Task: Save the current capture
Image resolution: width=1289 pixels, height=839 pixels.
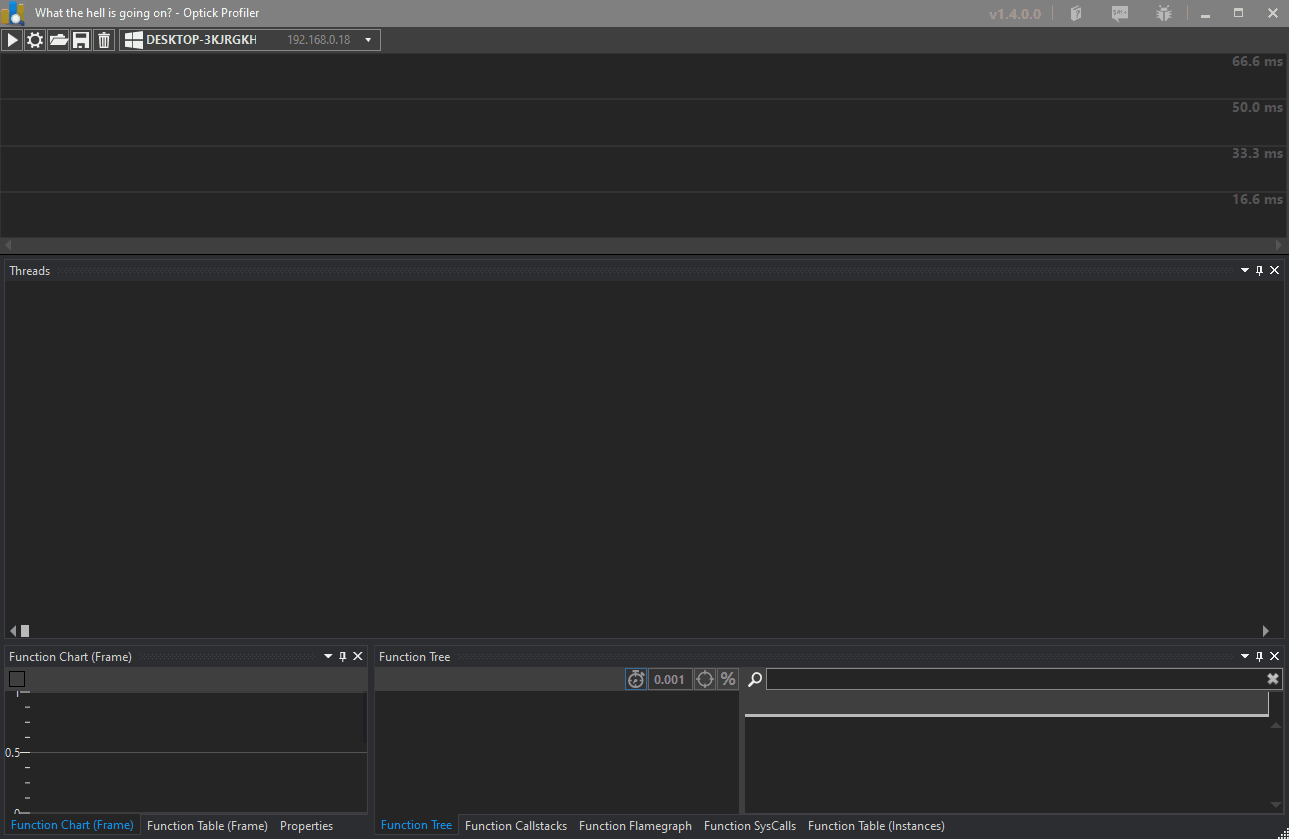Action: pyautogui.click(x=81, y=40)
